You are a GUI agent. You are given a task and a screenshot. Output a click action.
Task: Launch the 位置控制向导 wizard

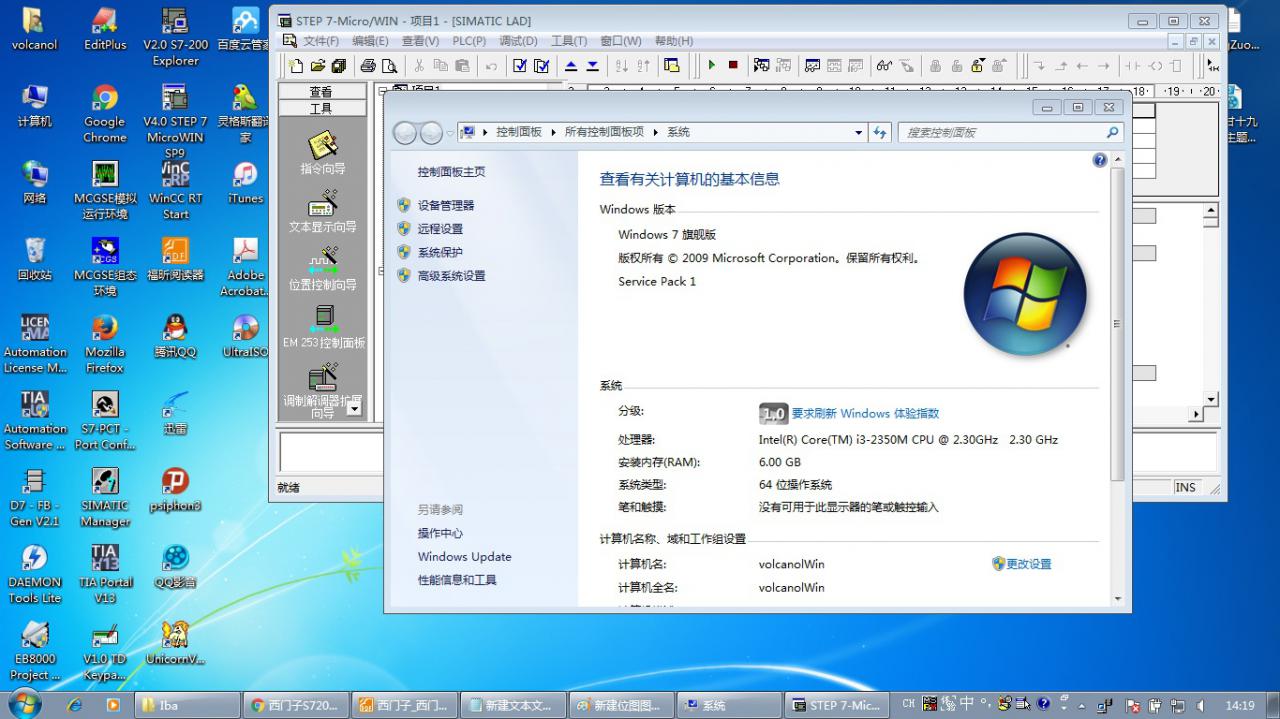[322, 267]
